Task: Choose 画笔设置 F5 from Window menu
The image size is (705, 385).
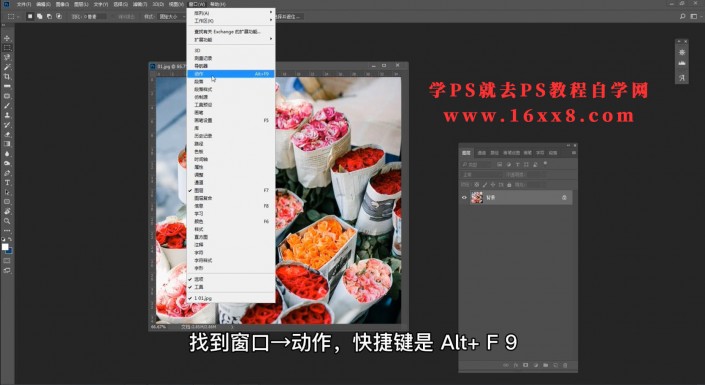Action: (x=230, y=120)
